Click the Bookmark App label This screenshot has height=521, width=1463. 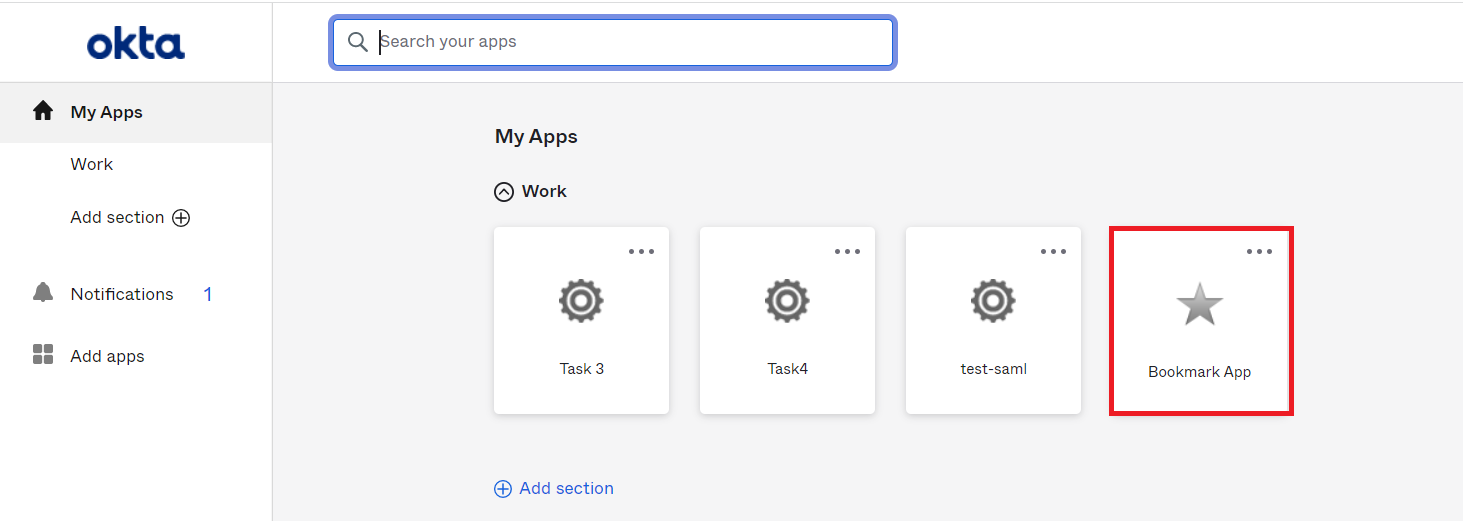tap(1200, 372)
